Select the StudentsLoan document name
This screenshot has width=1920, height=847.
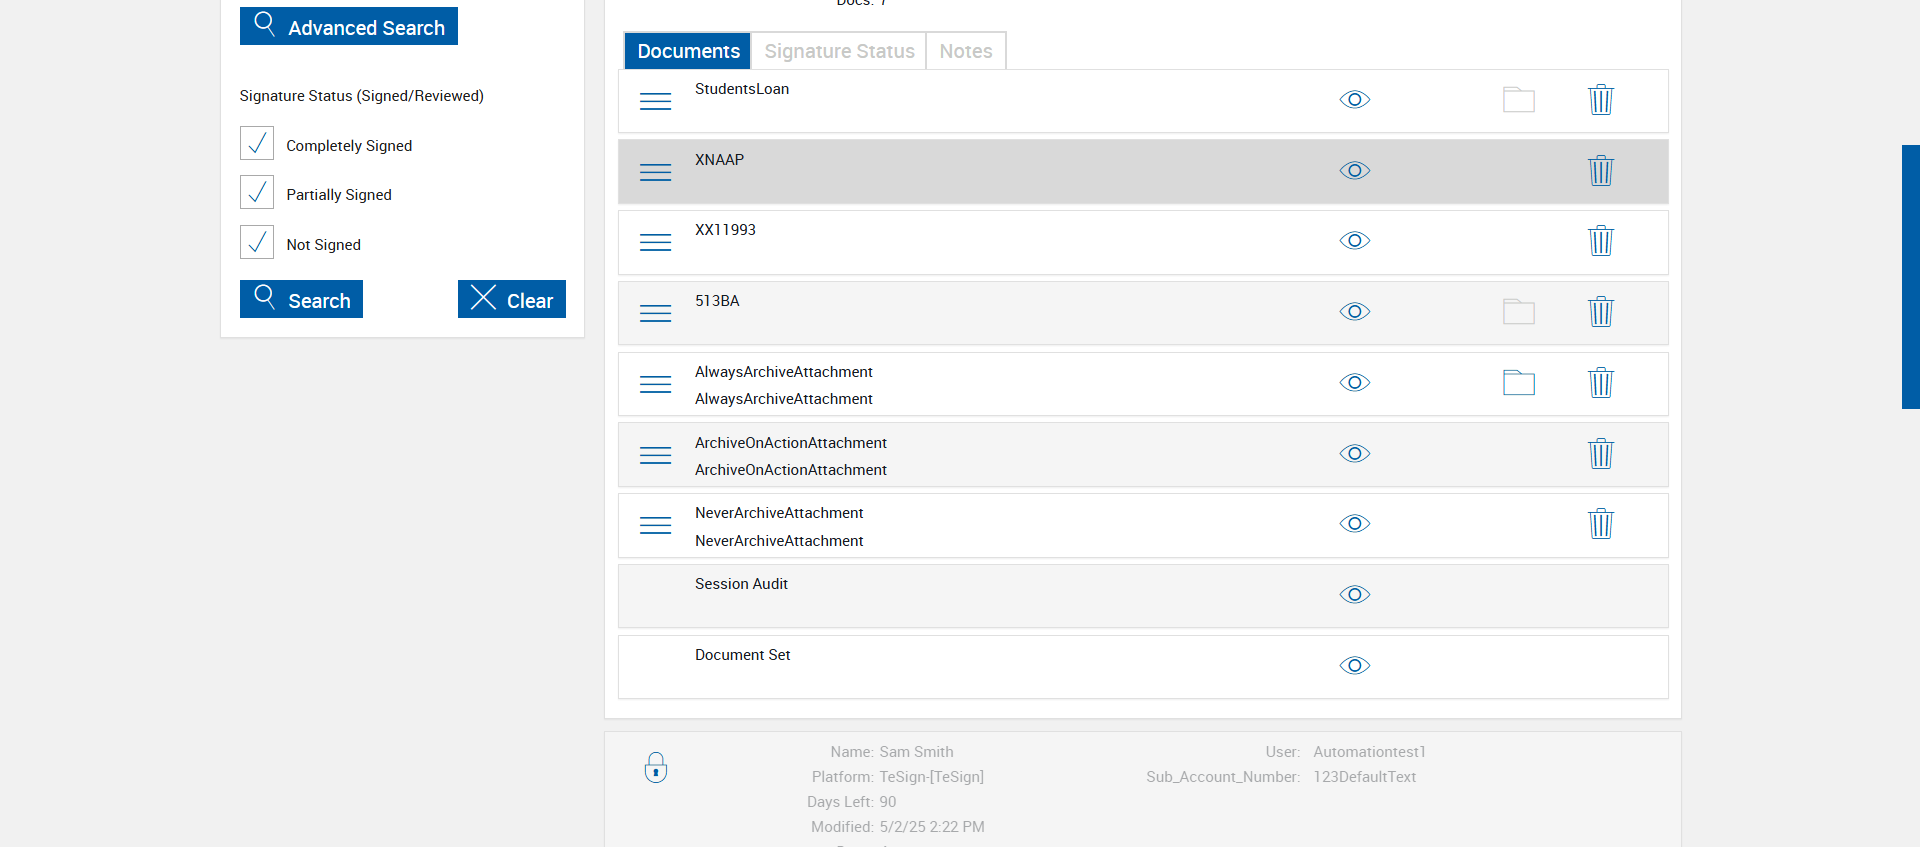point(742,89)
